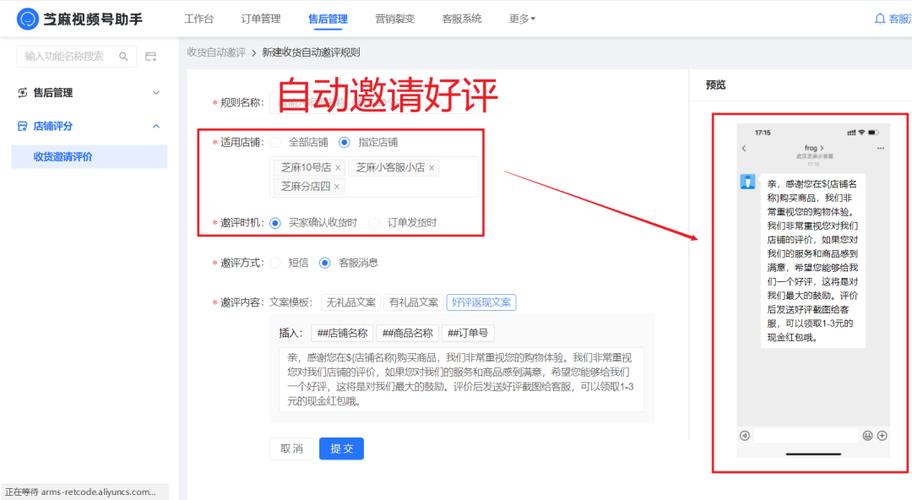Screen dimensions: 912x500
Task: Select 指定店铺 radio option
Action: point(344,142)
